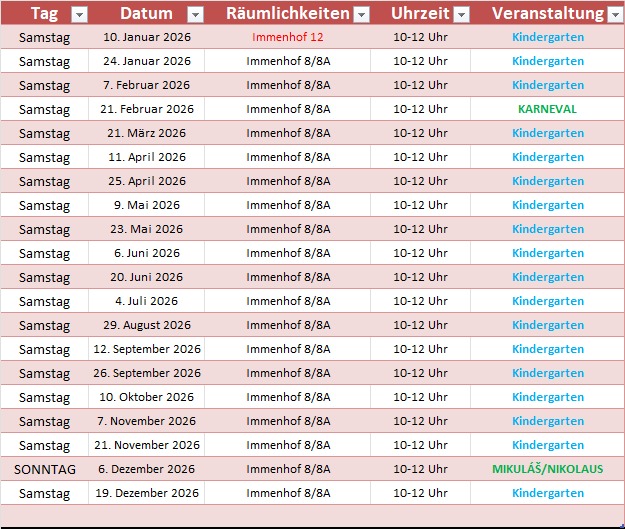Select the MIKULÁŠ/NIKOLAUS event cell
The height and width of the screenshot is (529, 625).
pos(547,469)
